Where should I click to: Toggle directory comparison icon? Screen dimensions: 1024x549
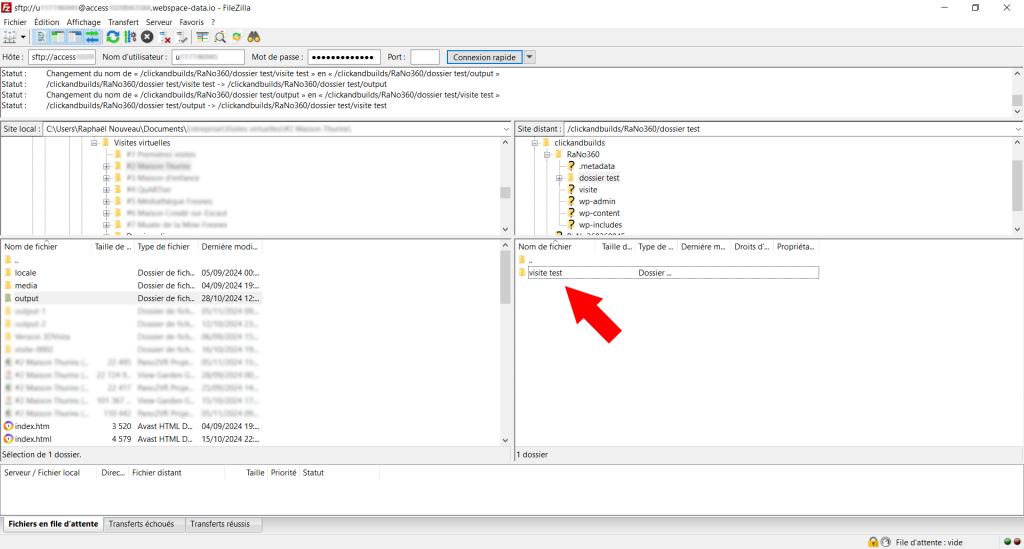pyautogui.click(x=220, y=37)
